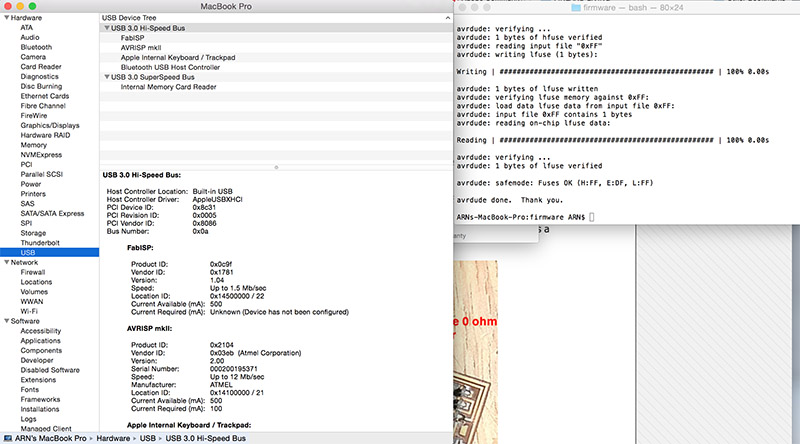Image resolution: width=800 pixels, height=444 pixels.
Task: Open Storage in sidebar
Action: 33,233
